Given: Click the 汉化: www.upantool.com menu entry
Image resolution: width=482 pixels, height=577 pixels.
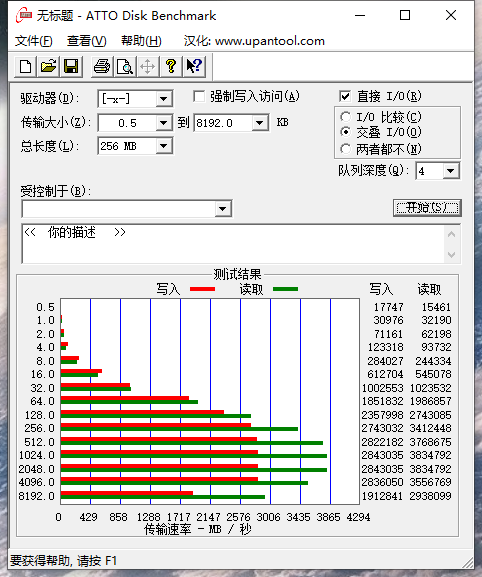Looking at the screenshot, I should pyautogui.click(x=254, y=41).
